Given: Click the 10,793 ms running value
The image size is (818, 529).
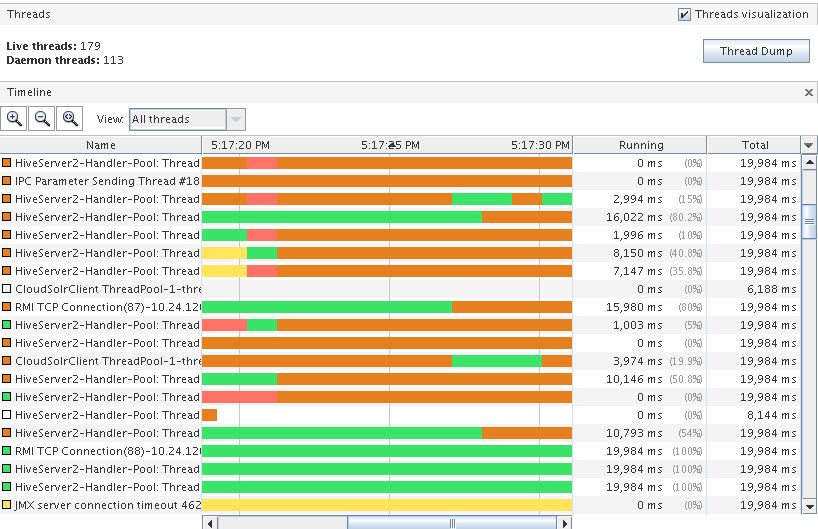Looking at the screenshot, I should pos(634,433).
